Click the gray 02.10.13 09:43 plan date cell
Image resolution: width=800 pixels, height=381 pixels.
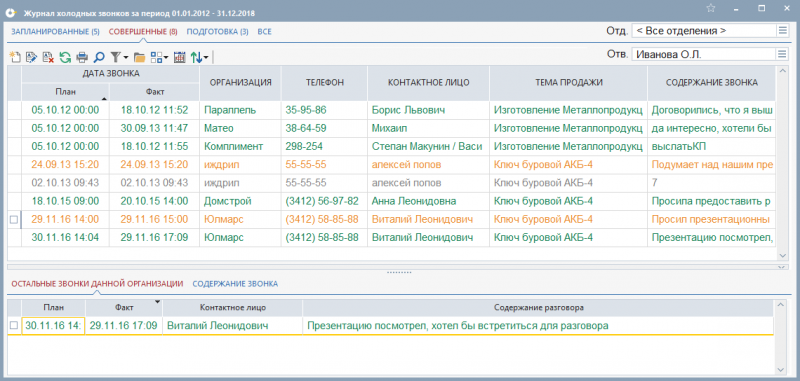click(65, 183)
